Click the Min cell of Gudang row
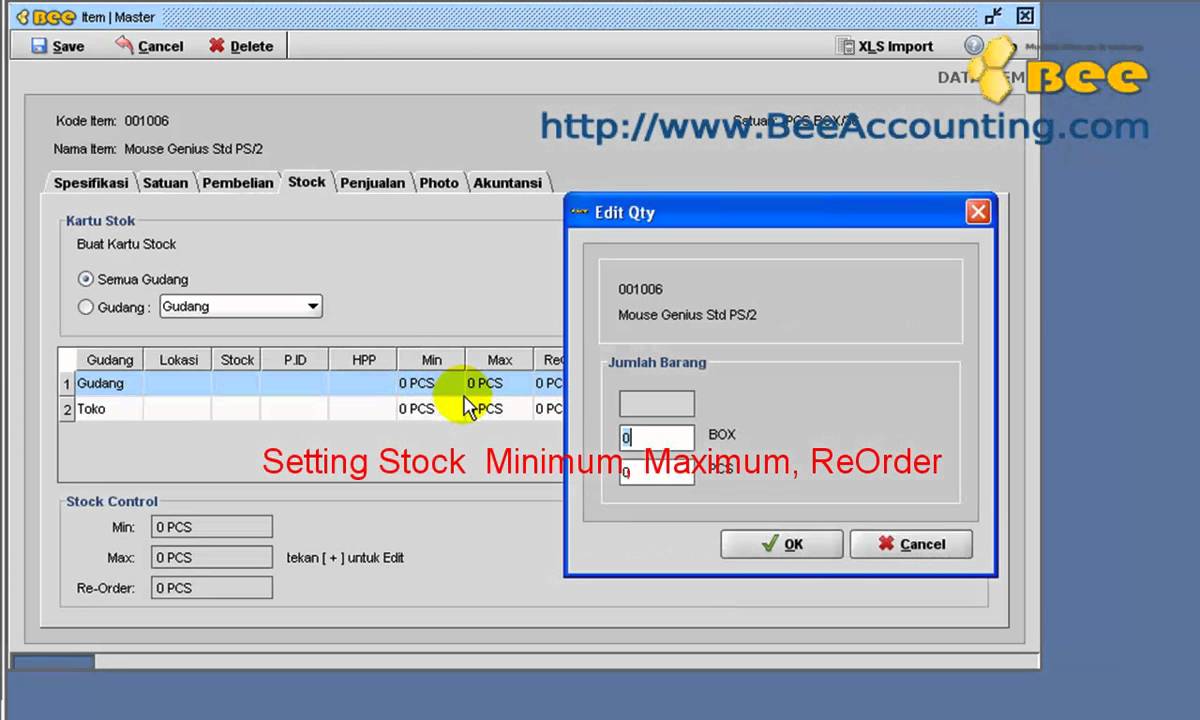The image size is (1200, 720). tap(431, 383)
